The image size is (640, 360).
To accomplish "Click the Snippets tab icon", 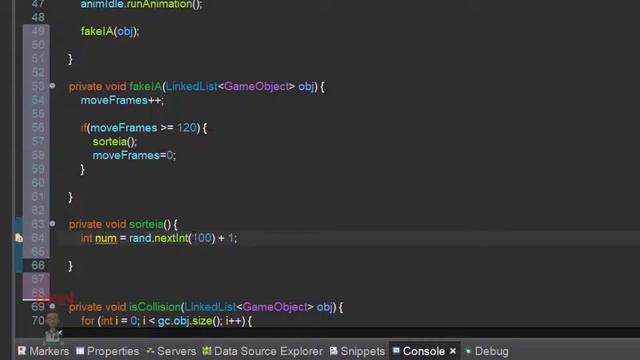I will click(333, 351).
